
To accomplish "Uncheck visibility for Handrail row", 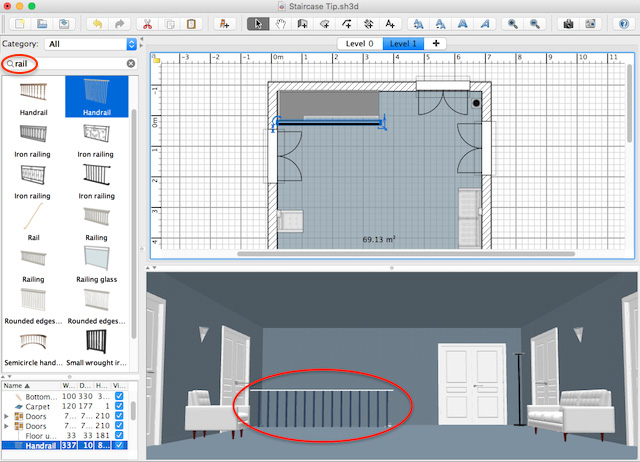I will [121, 445].
